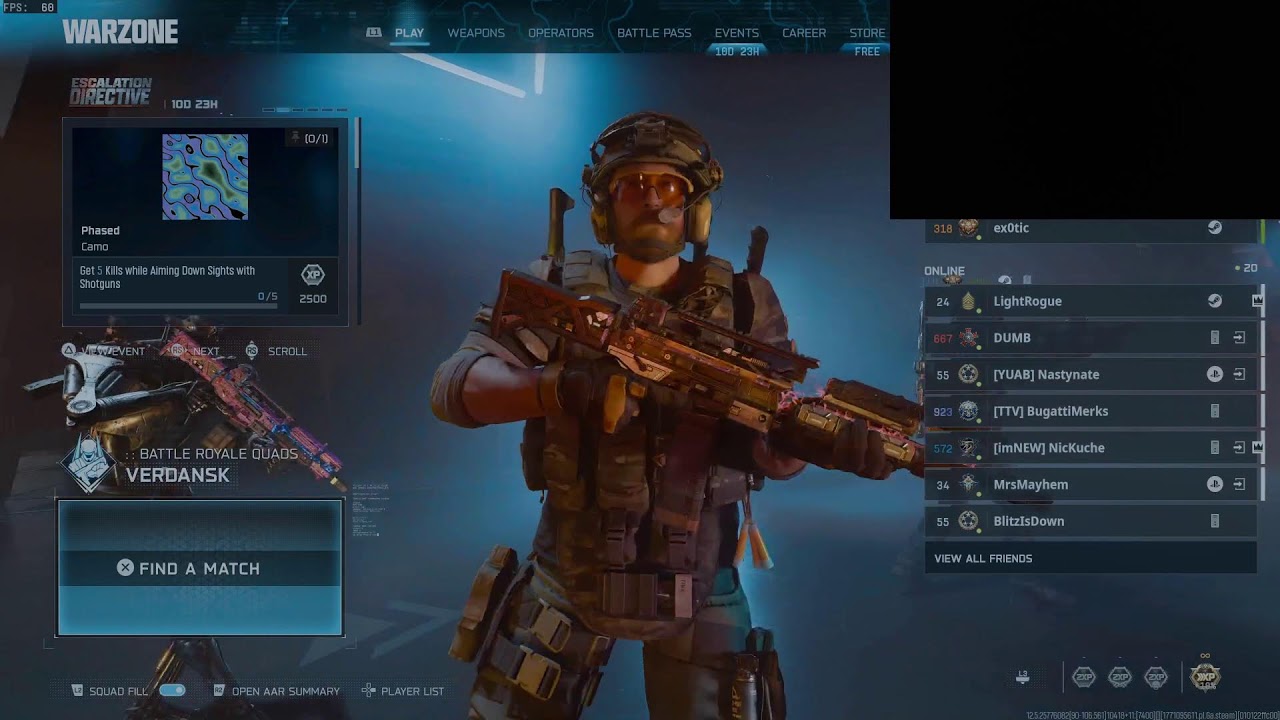Select BlitzIsDown friend row

1090,521
